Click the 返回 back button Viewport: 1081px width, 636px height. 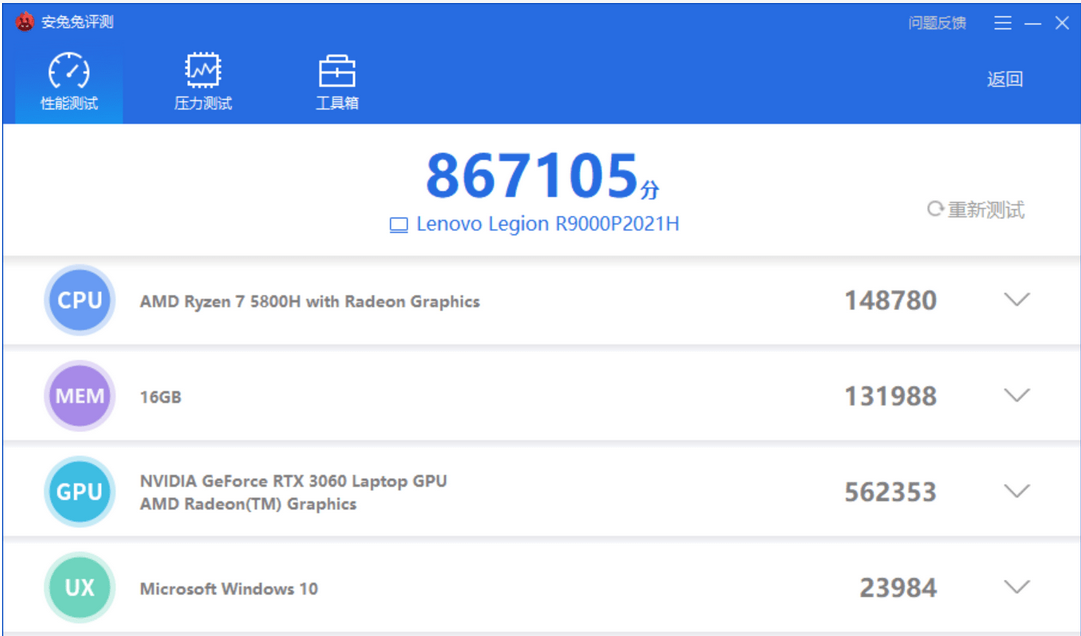[1004, 79]
